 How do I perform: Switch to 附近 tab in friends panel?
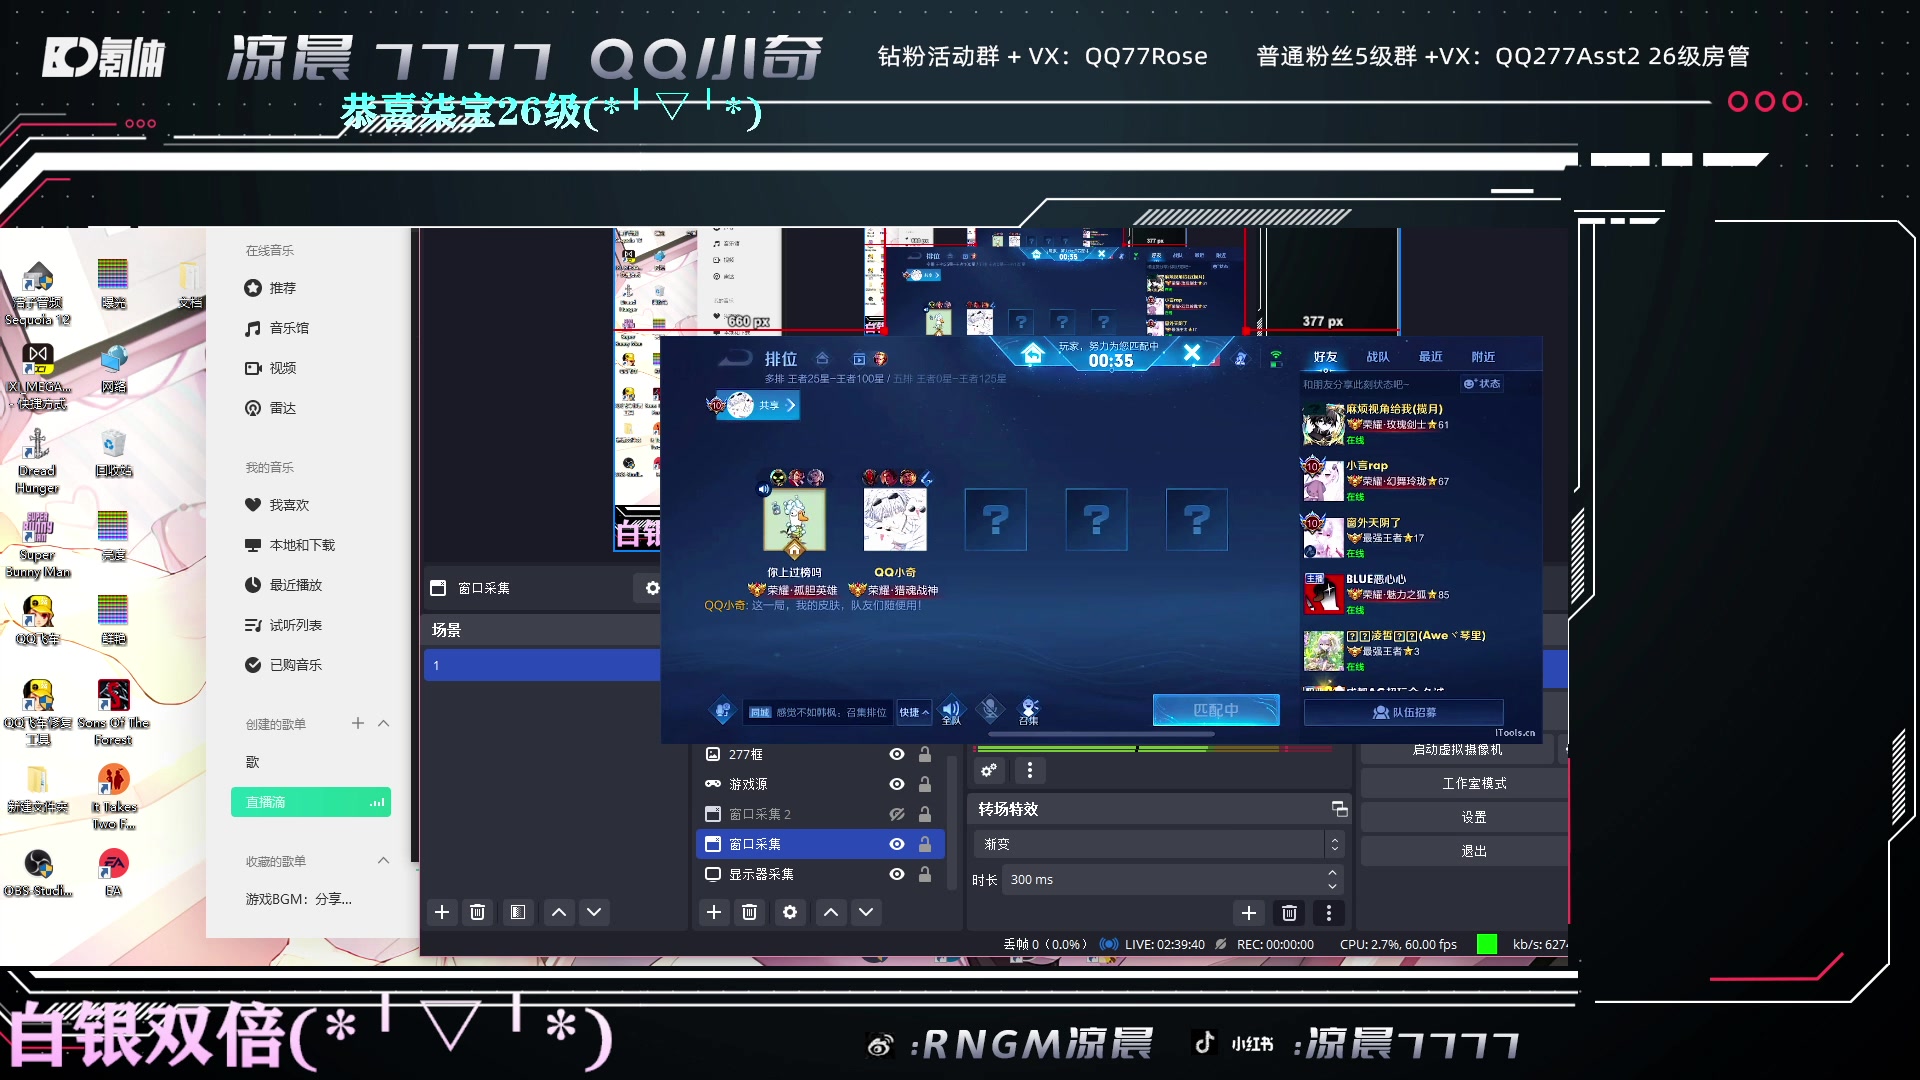(1483, 357)
